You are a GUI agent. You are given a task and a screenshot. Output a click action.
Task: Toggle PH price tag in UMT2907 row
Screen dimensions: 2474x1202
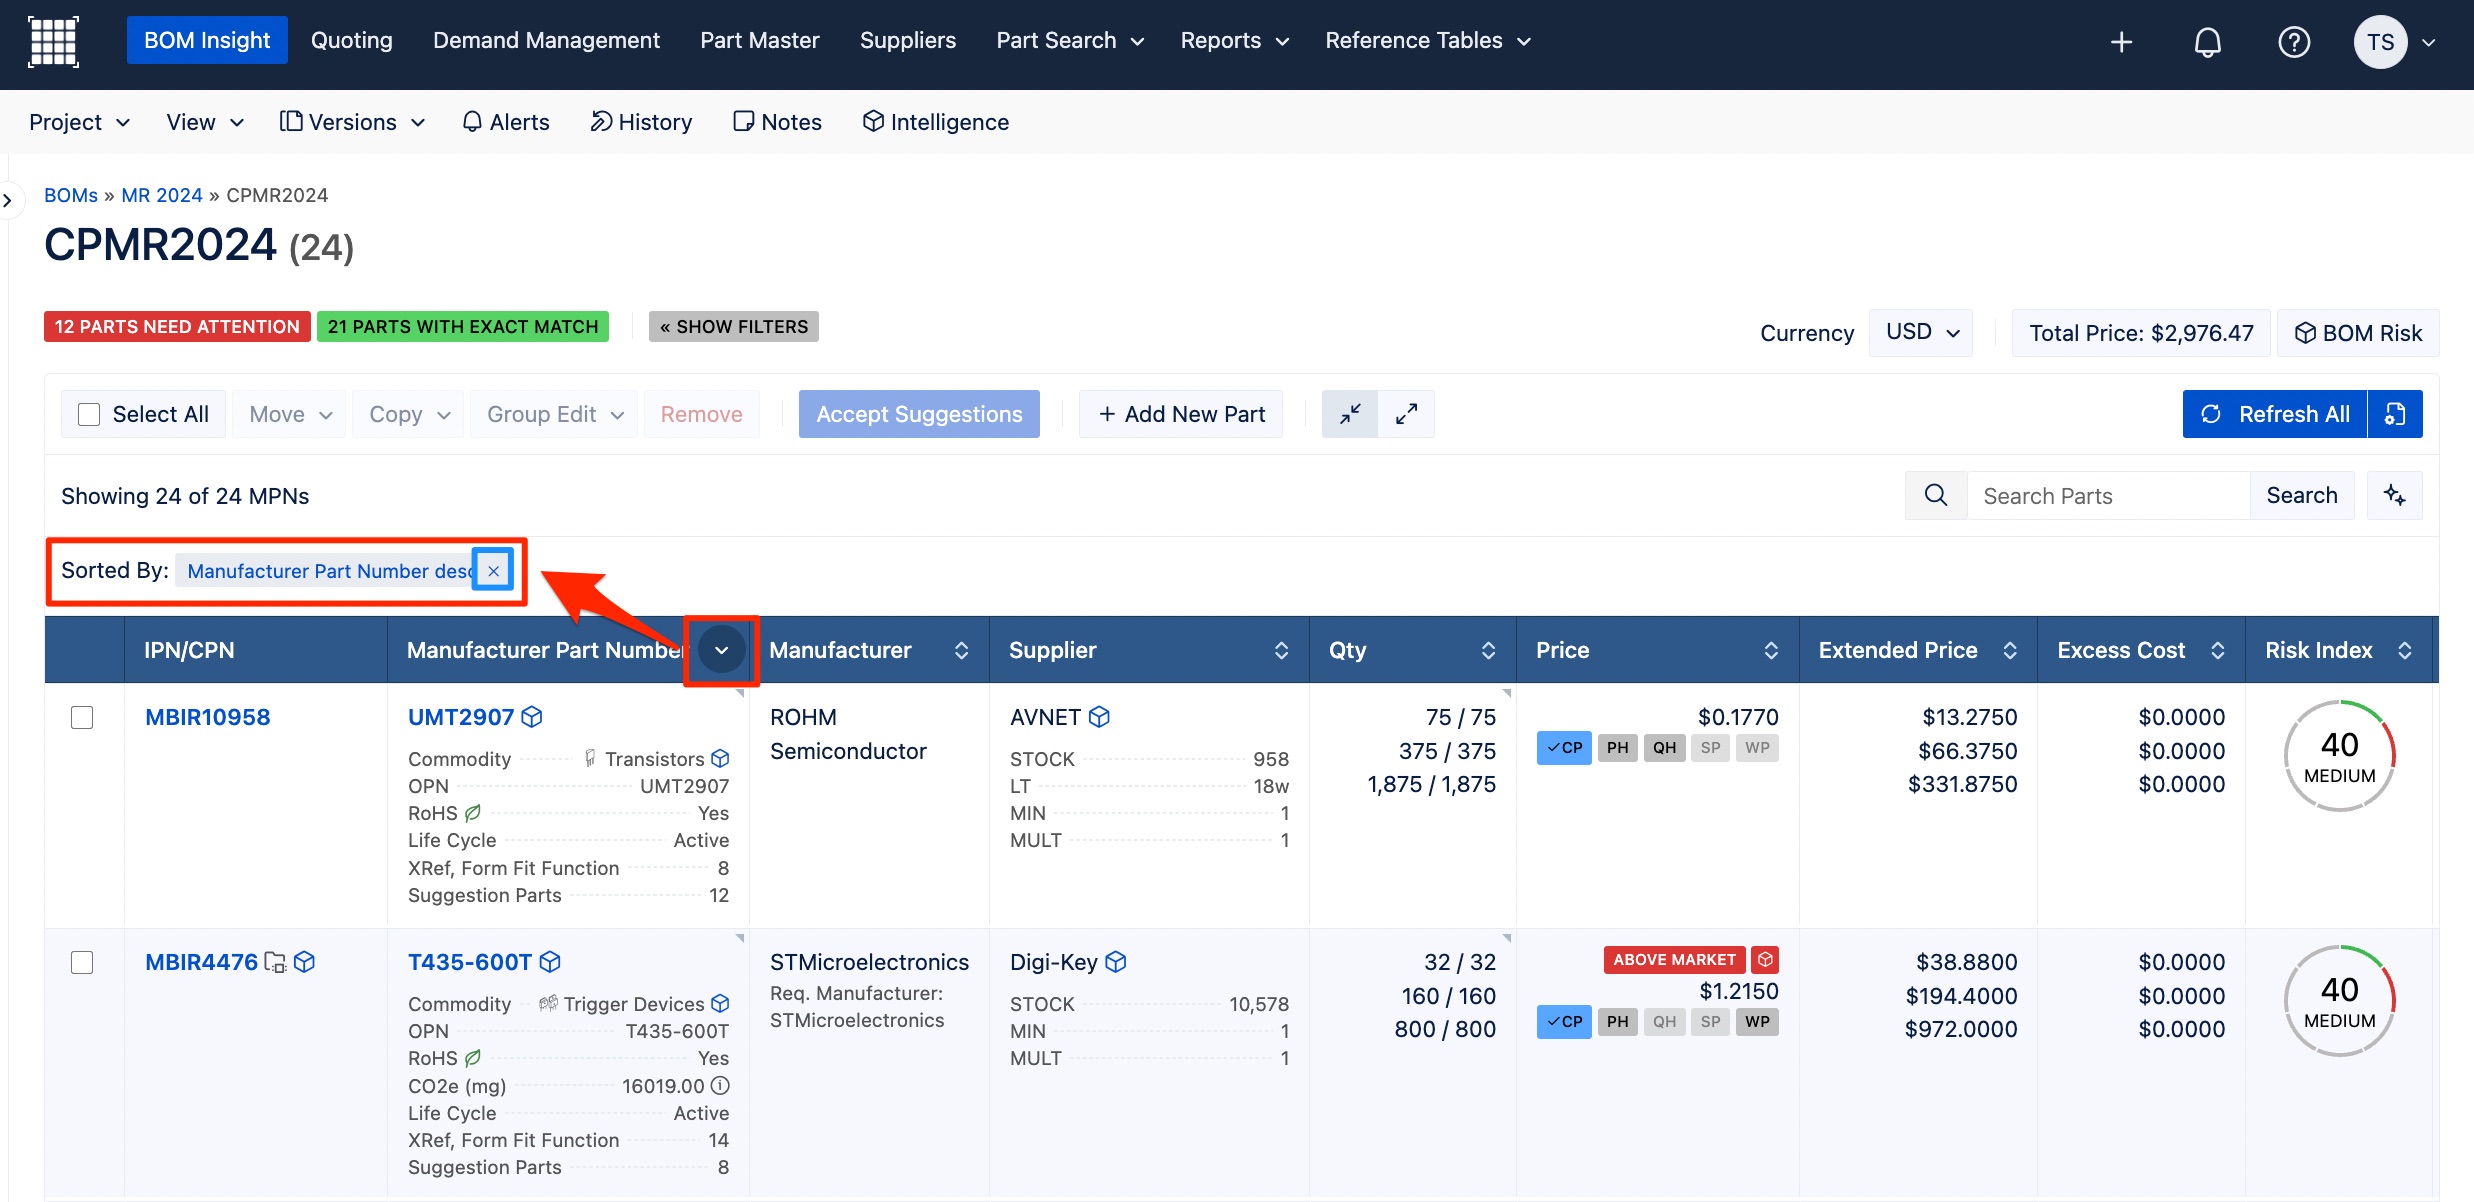pyautogui.click(x=1618, y=748)
